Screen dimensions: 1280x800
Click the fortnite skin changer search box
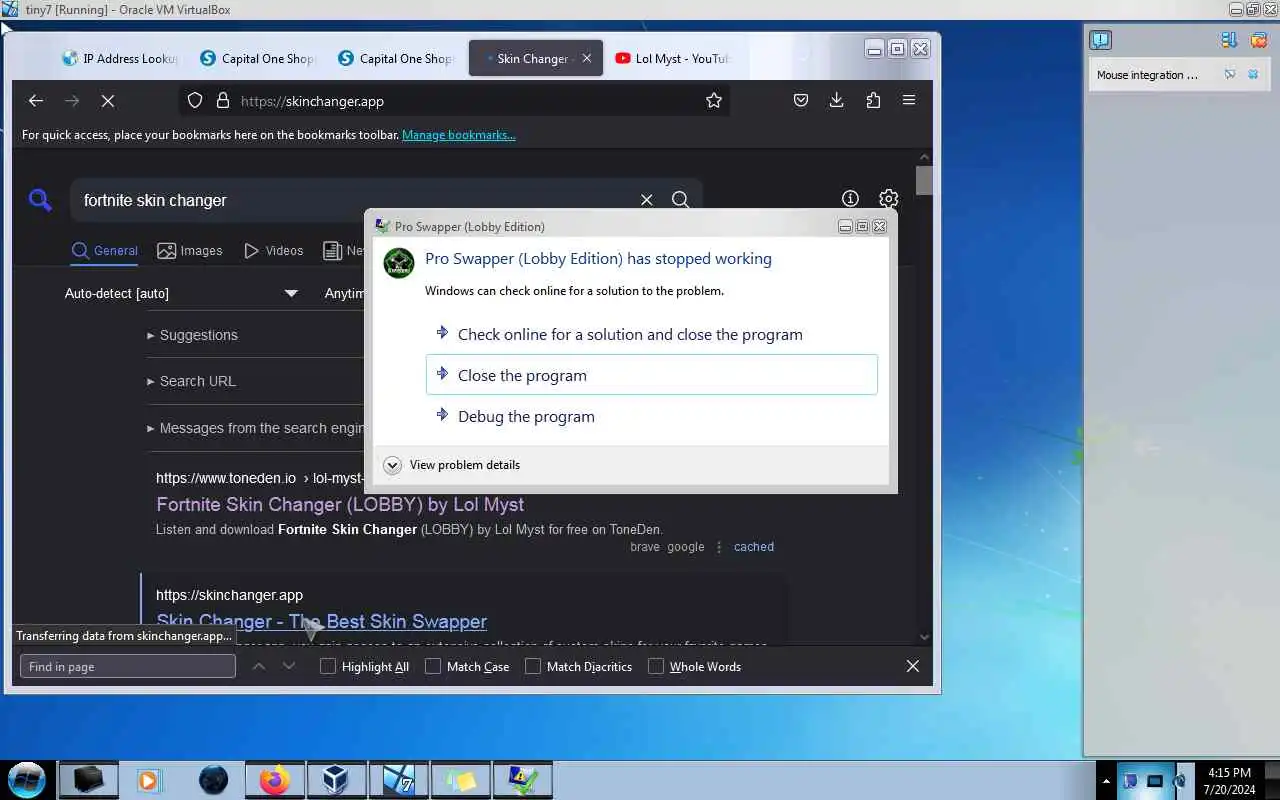[355, 200]
